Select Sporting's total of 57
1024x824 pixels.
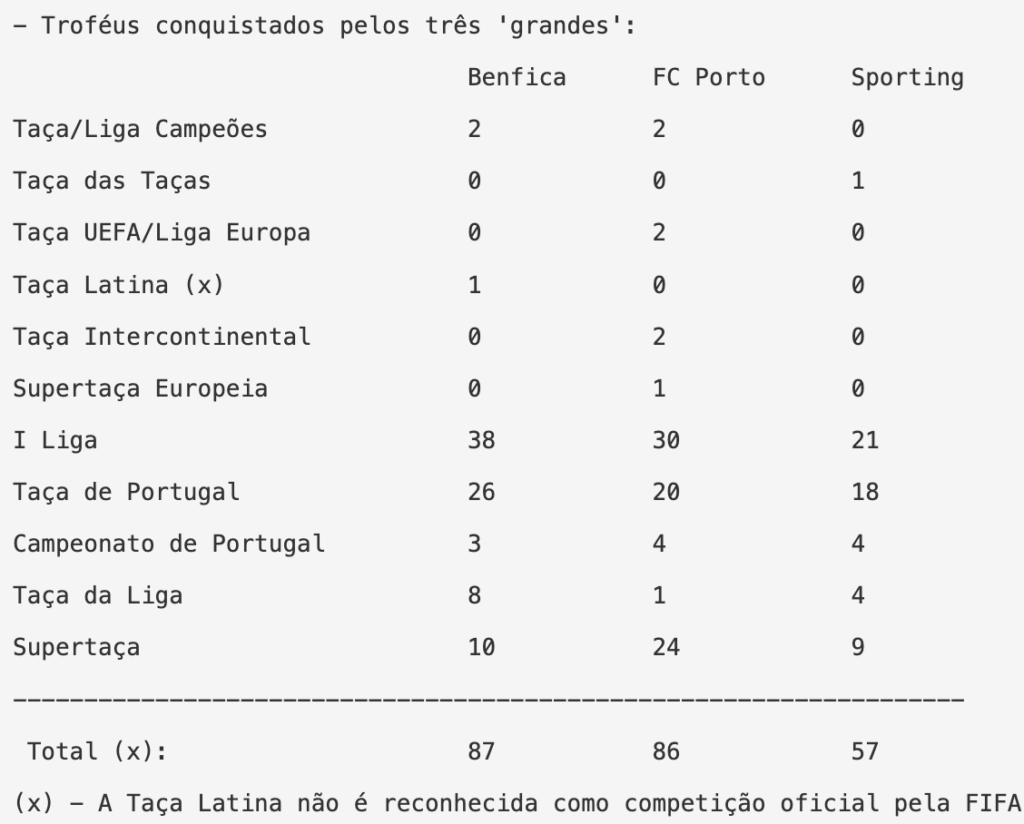(x=864, y=751)
